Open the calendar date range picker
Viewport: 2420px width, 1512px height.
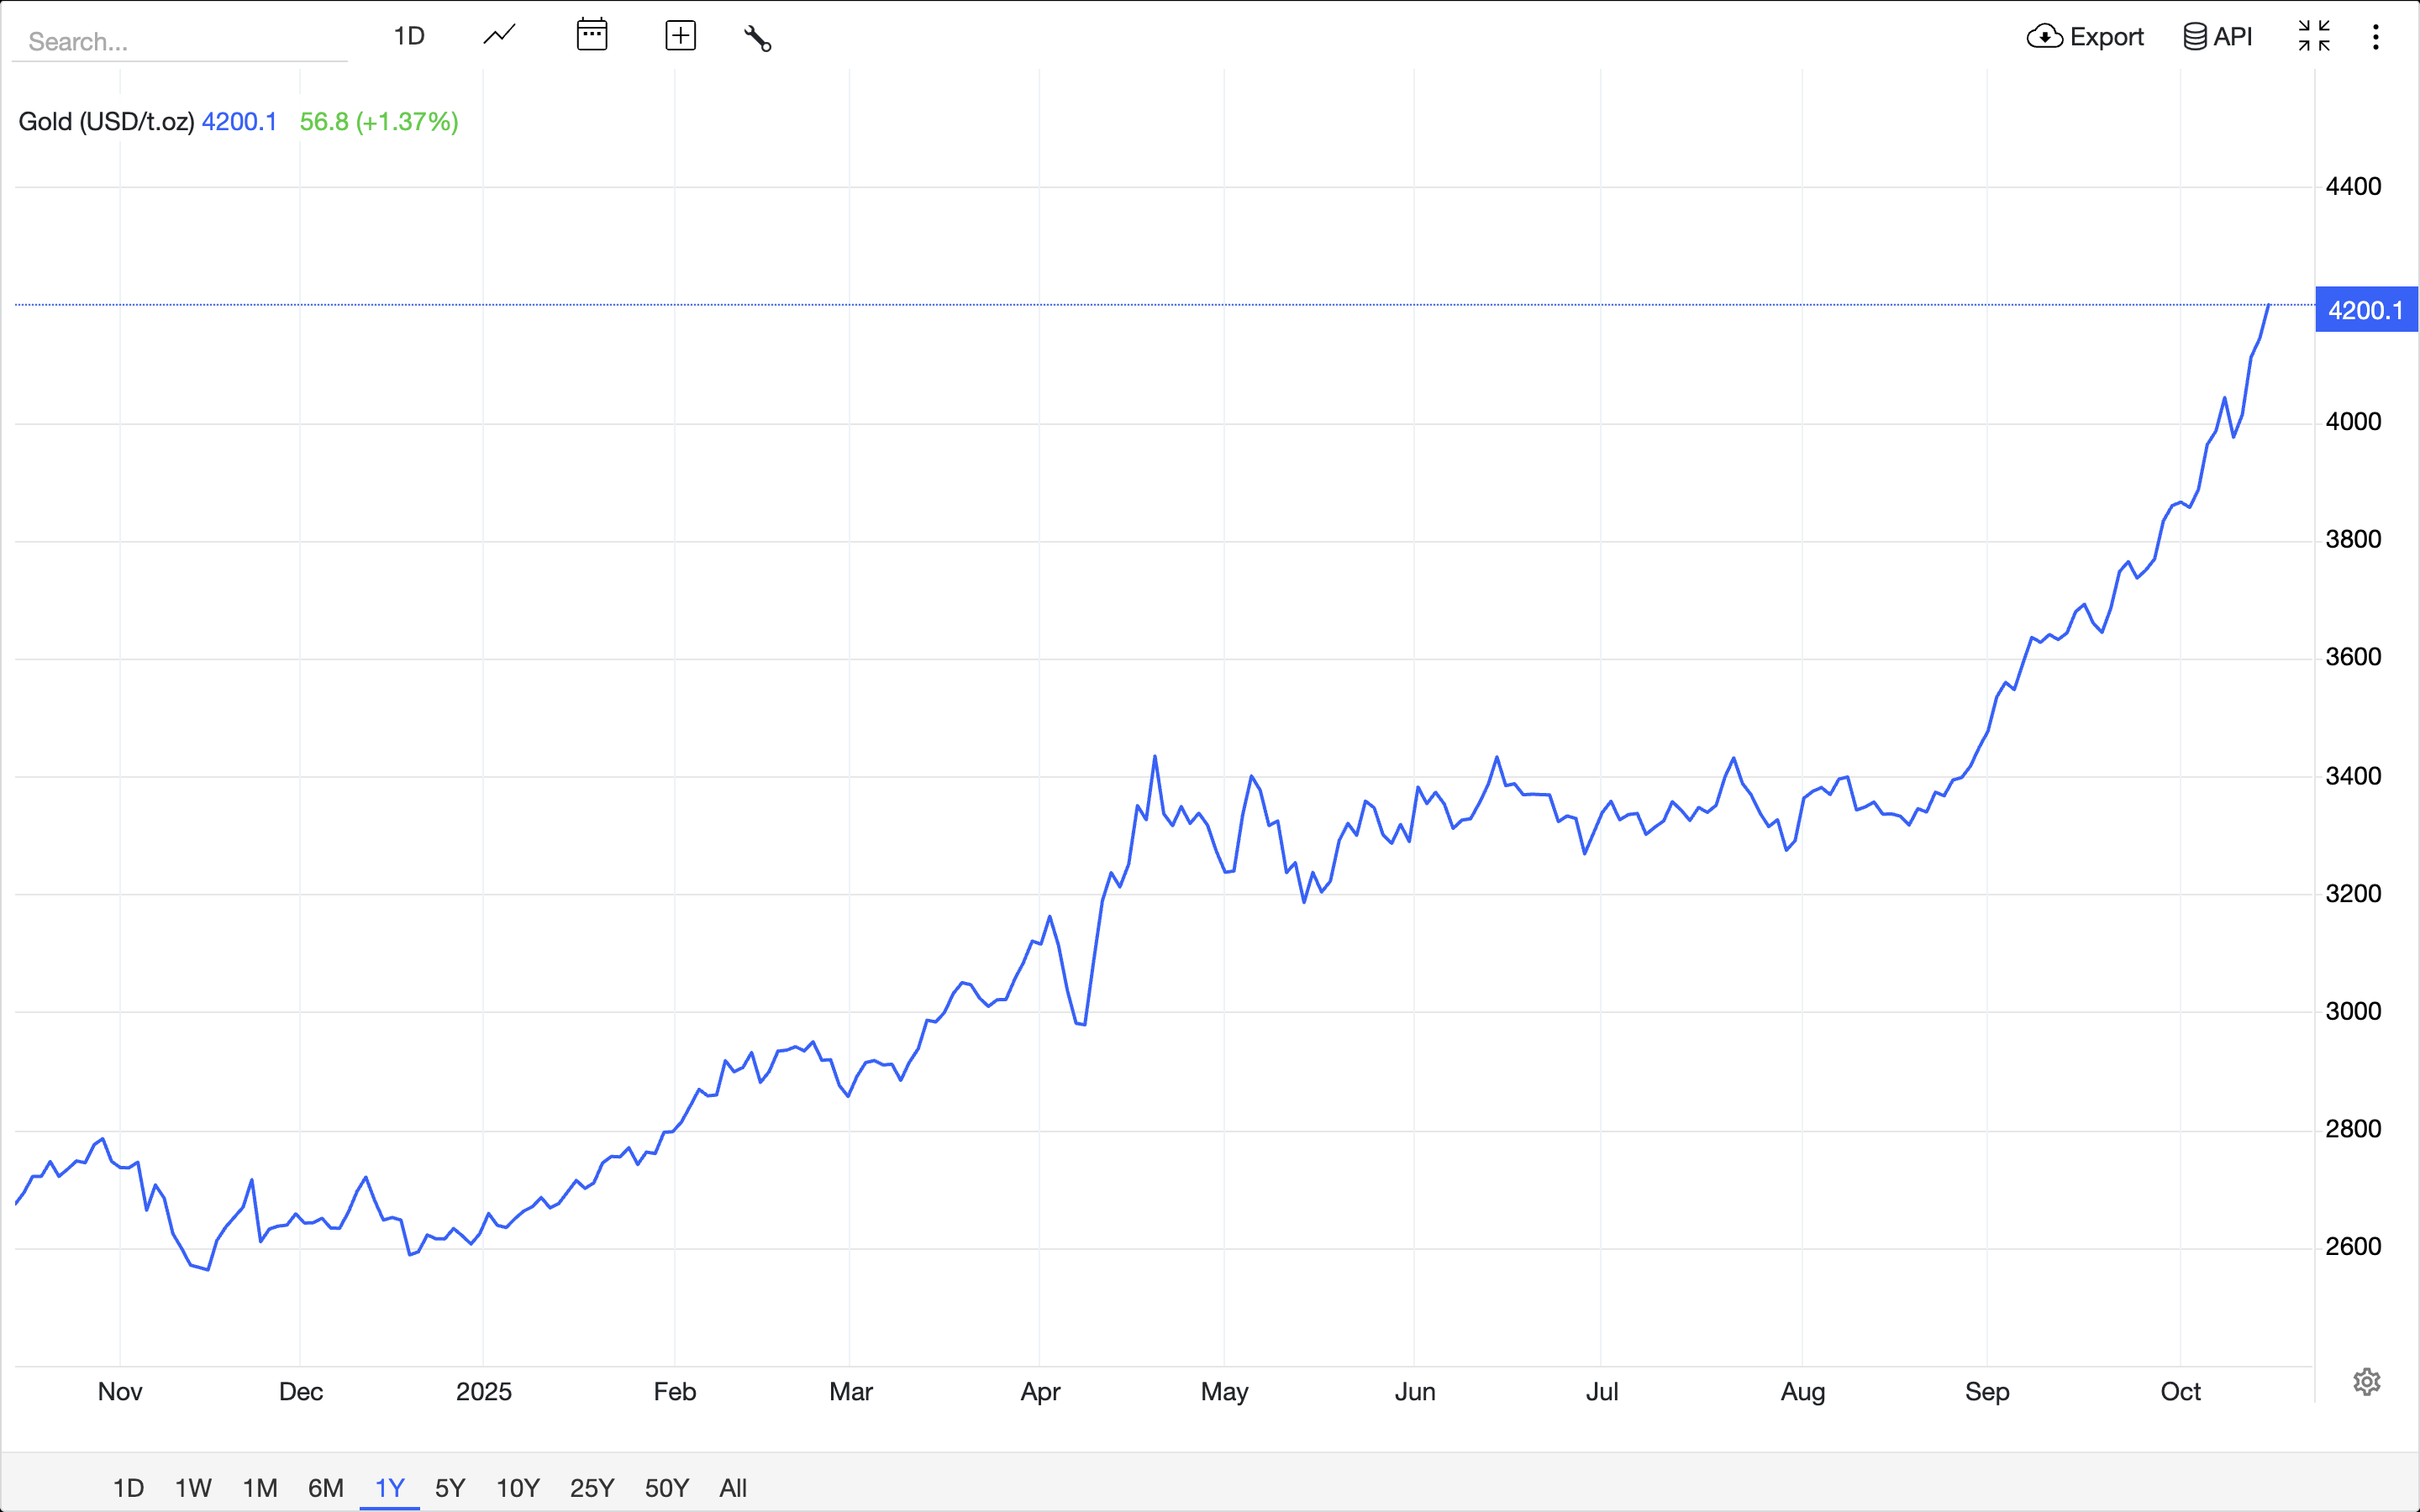[592, 36]
